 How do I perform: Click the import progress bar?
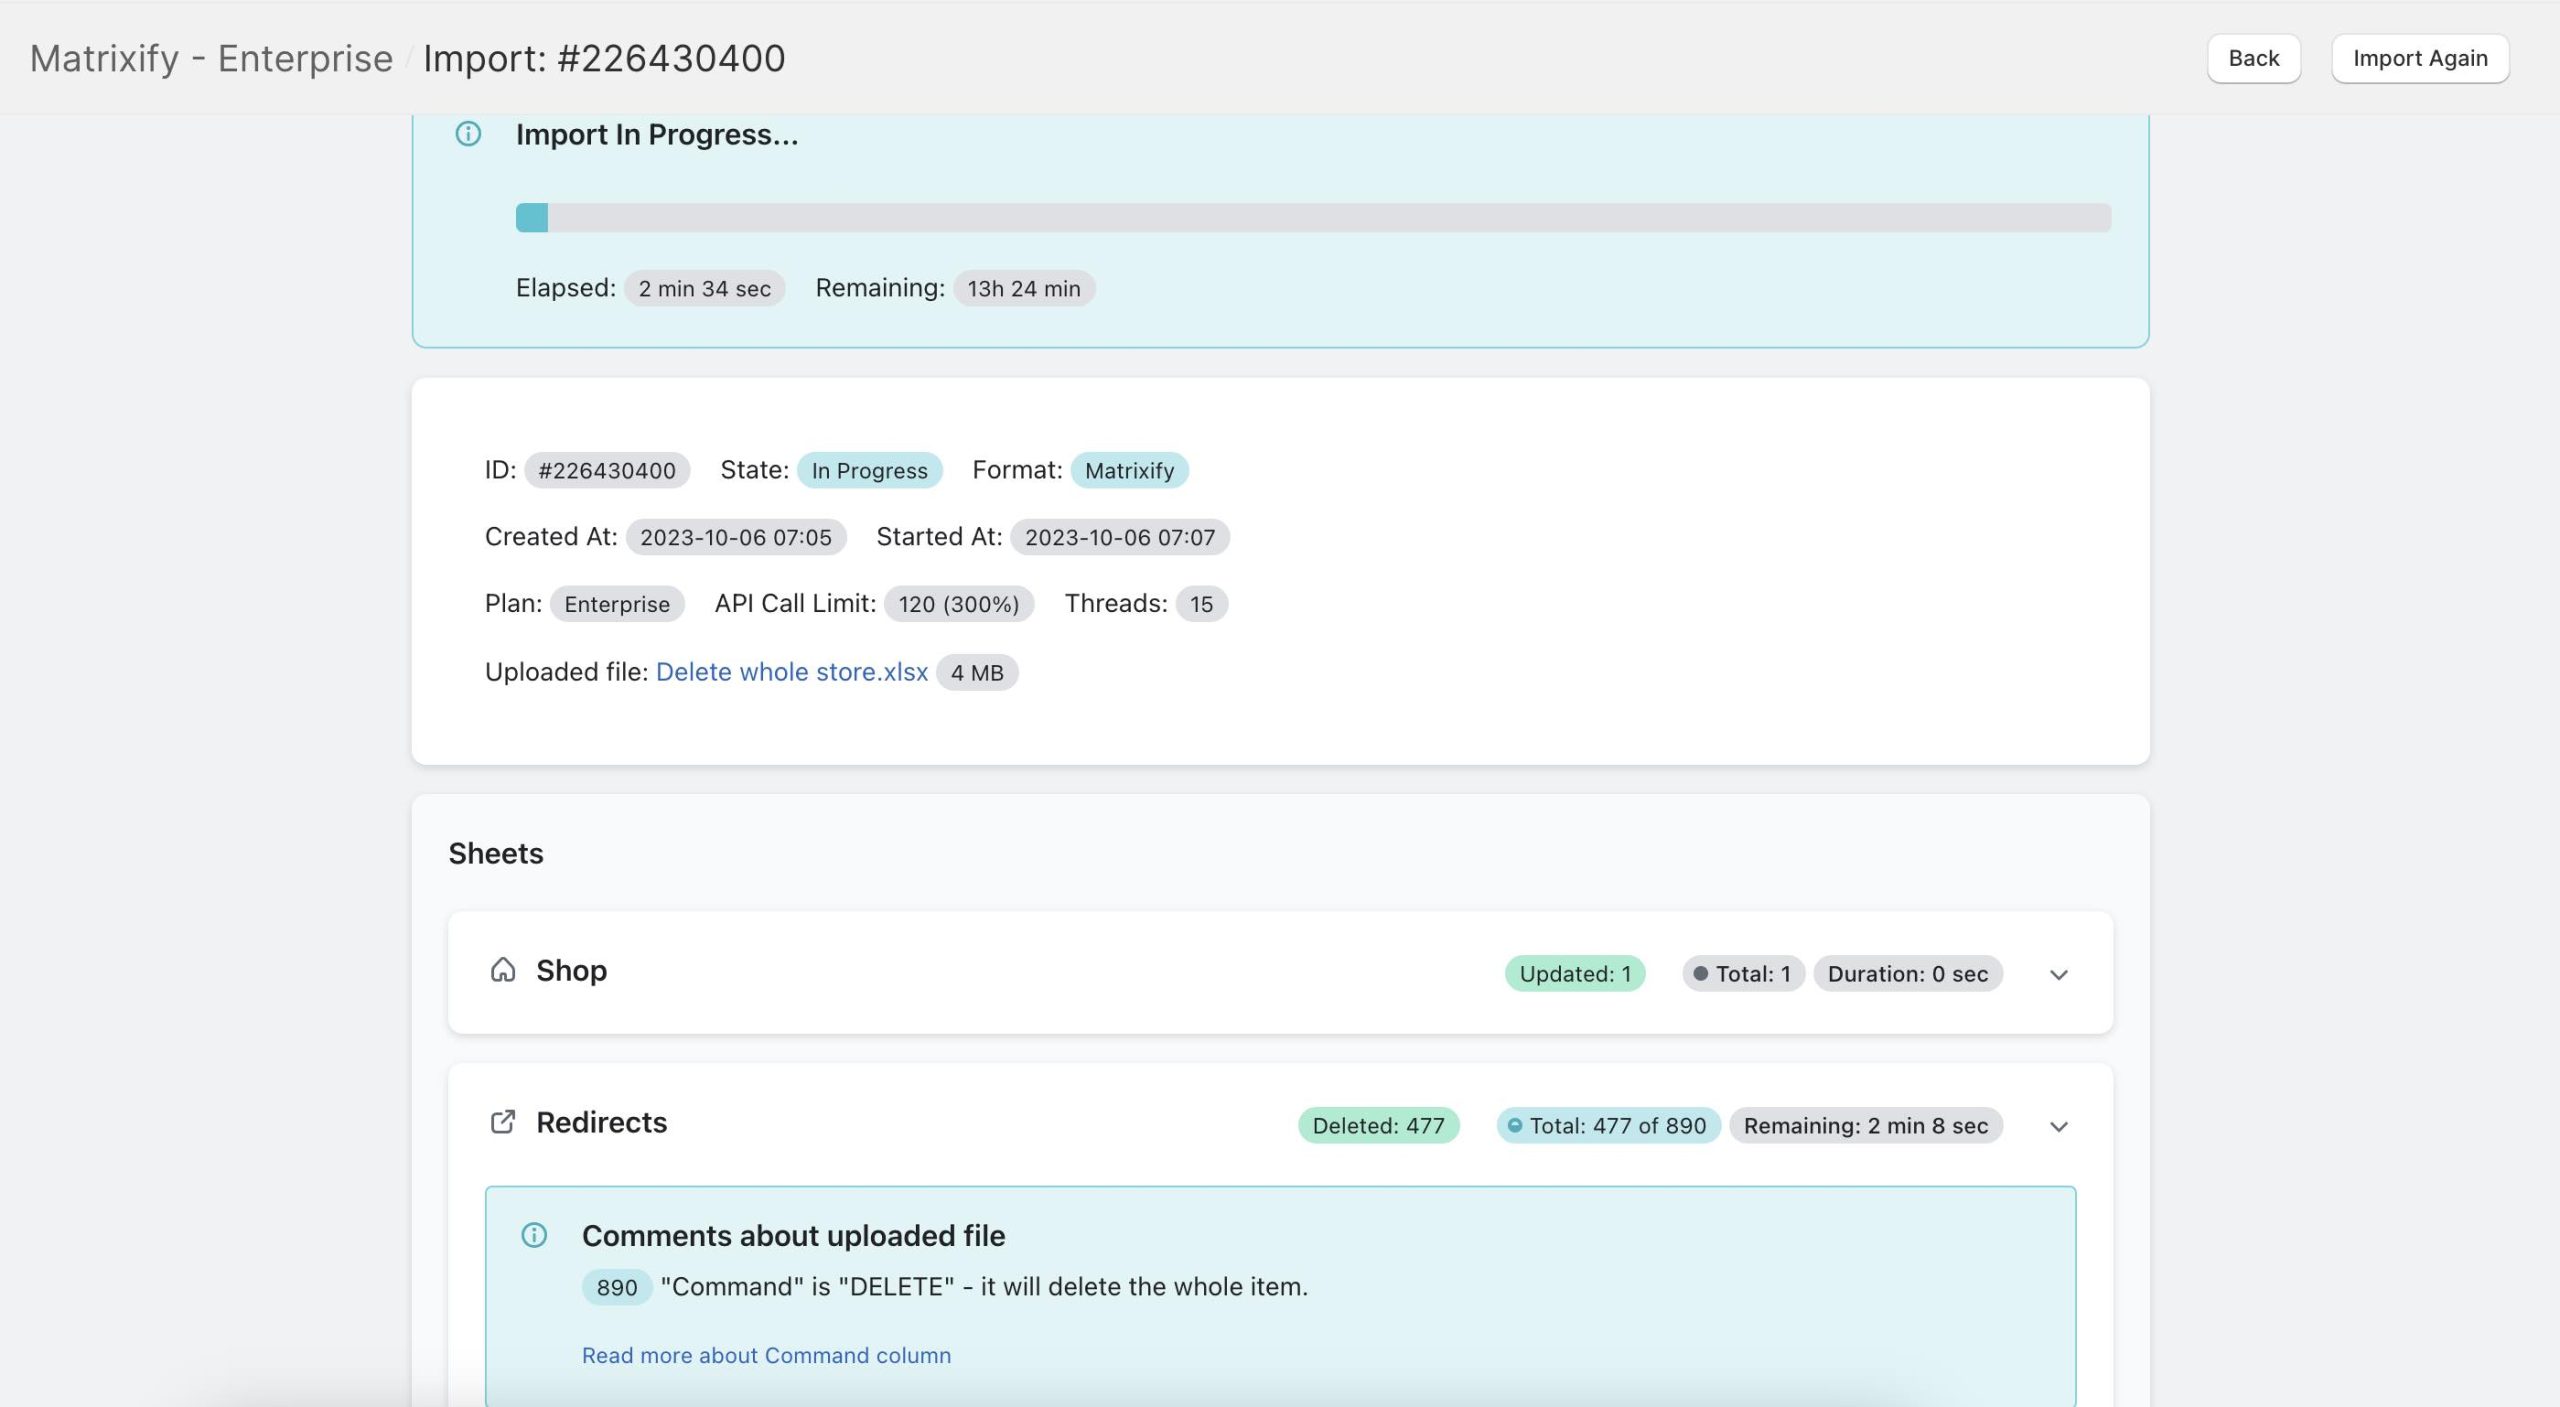click(1312, 217)
